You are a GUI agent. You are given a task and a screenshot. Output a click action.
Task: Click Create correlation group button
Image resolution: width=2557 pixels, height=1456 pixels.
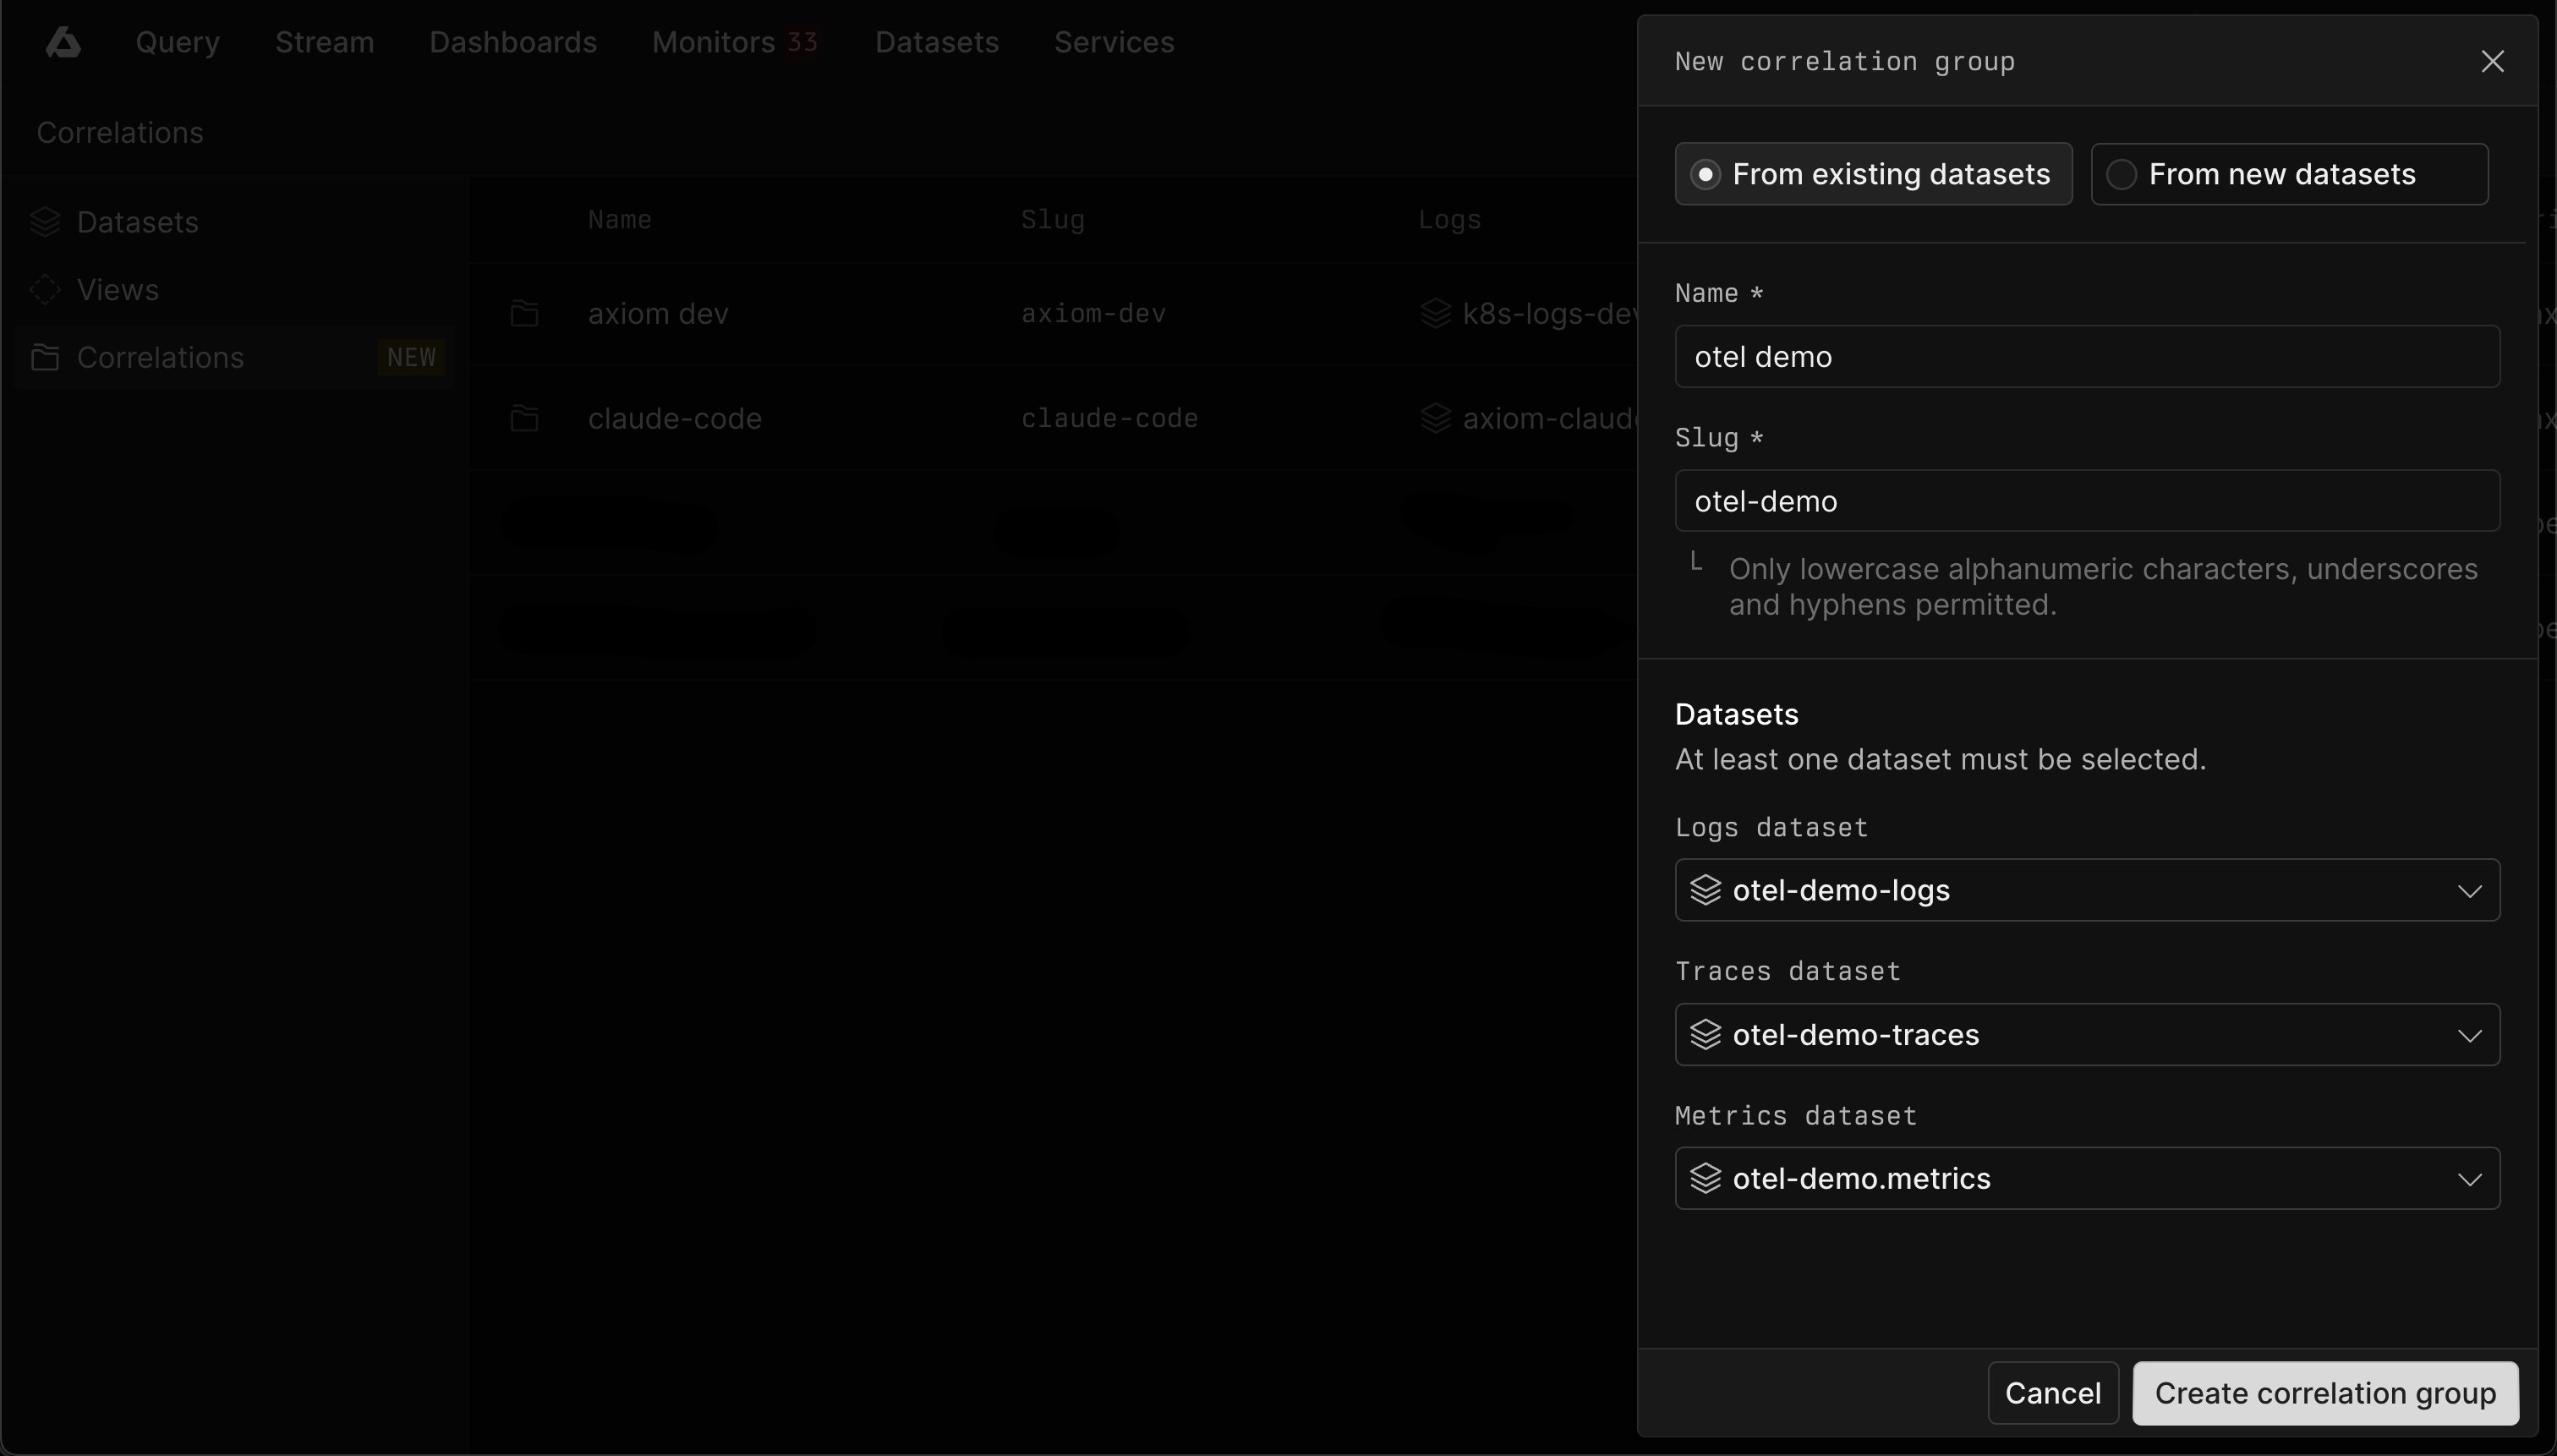2325,1393
